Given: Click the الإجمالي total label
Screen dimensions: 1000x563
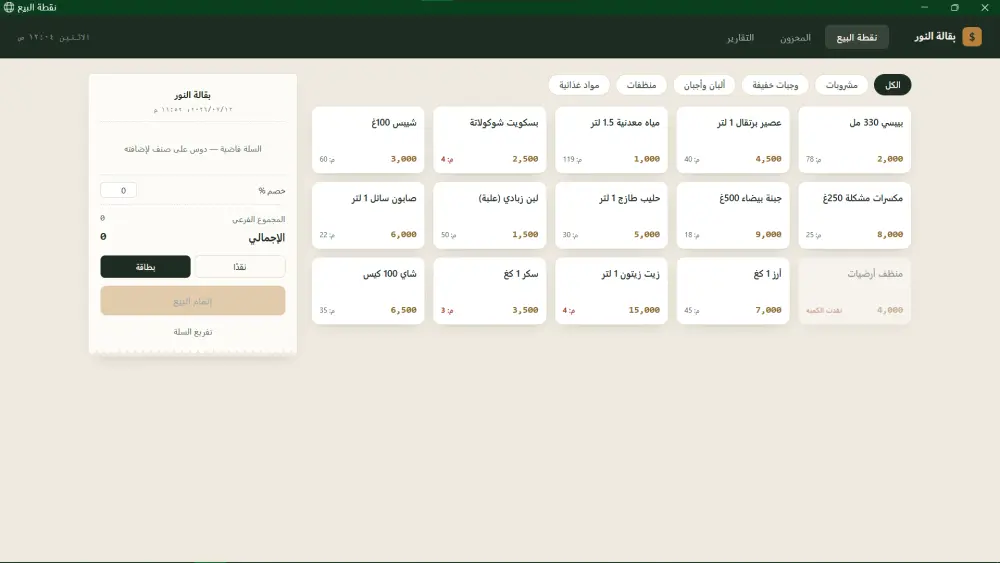Looking at the screenshot, I should (267, 237).
